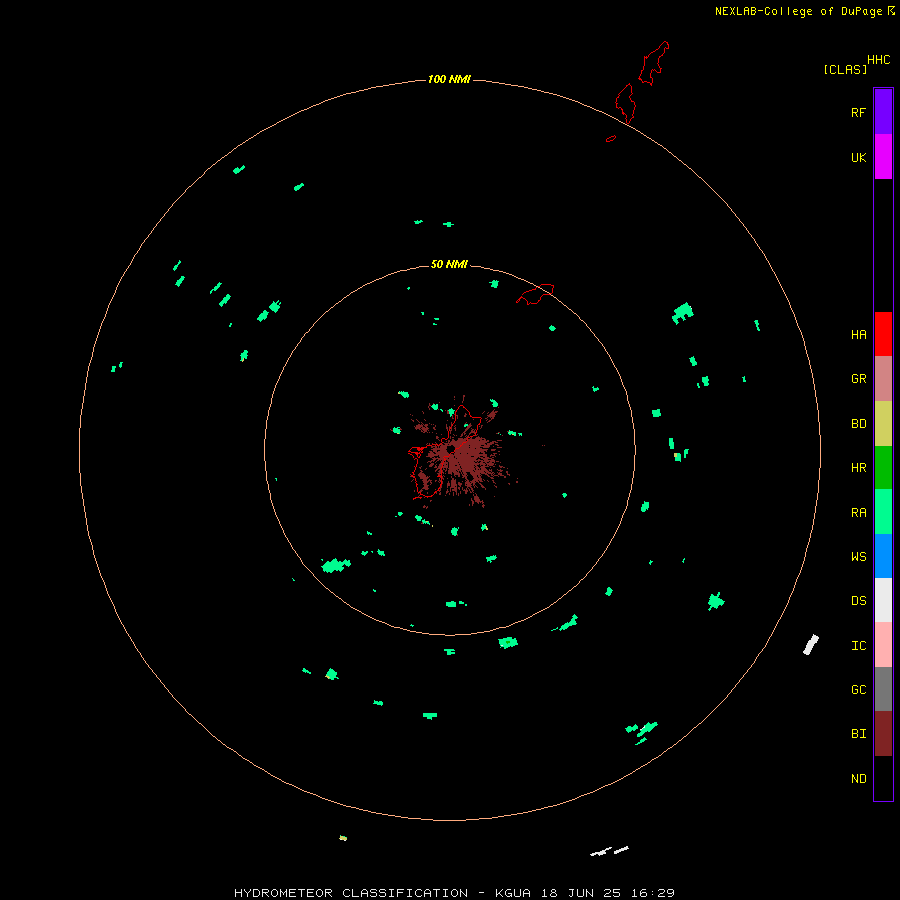Viewport: 900px width, 900px height.
Task: Click the ND black legend swatch
Action: tap(883, 778)
